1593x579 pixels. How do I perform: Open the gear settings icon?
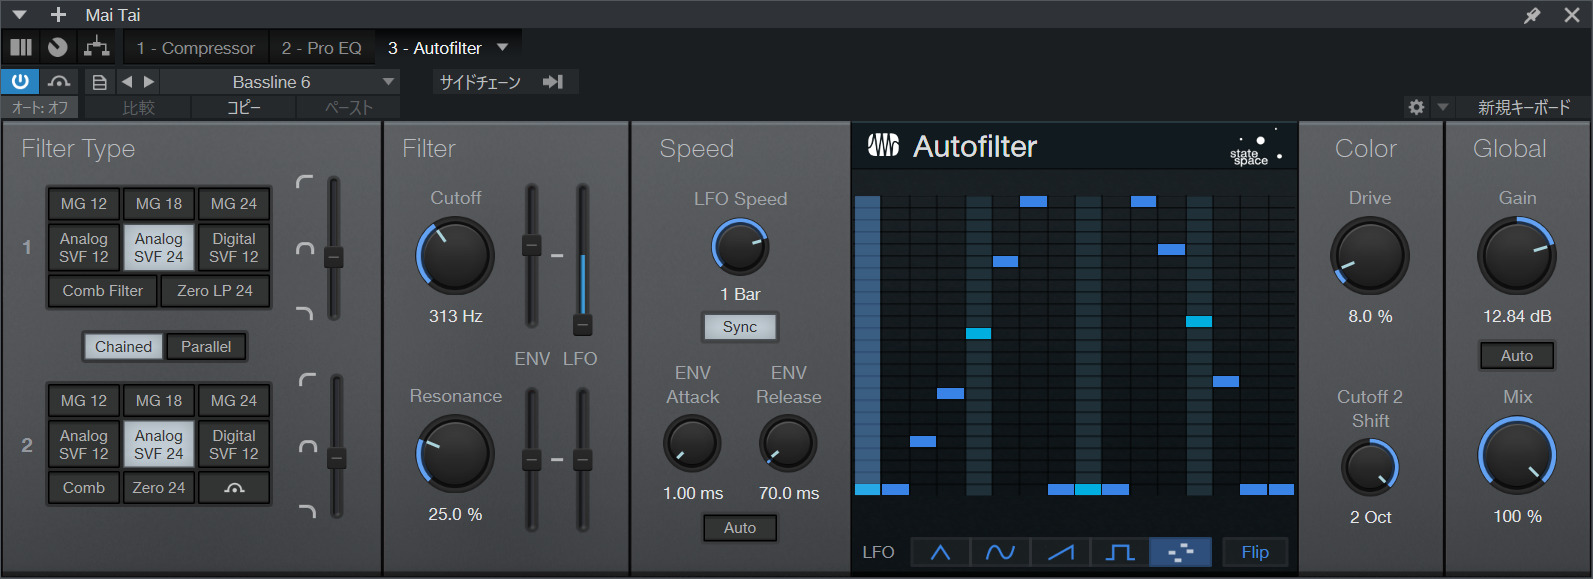point(1416,107)
